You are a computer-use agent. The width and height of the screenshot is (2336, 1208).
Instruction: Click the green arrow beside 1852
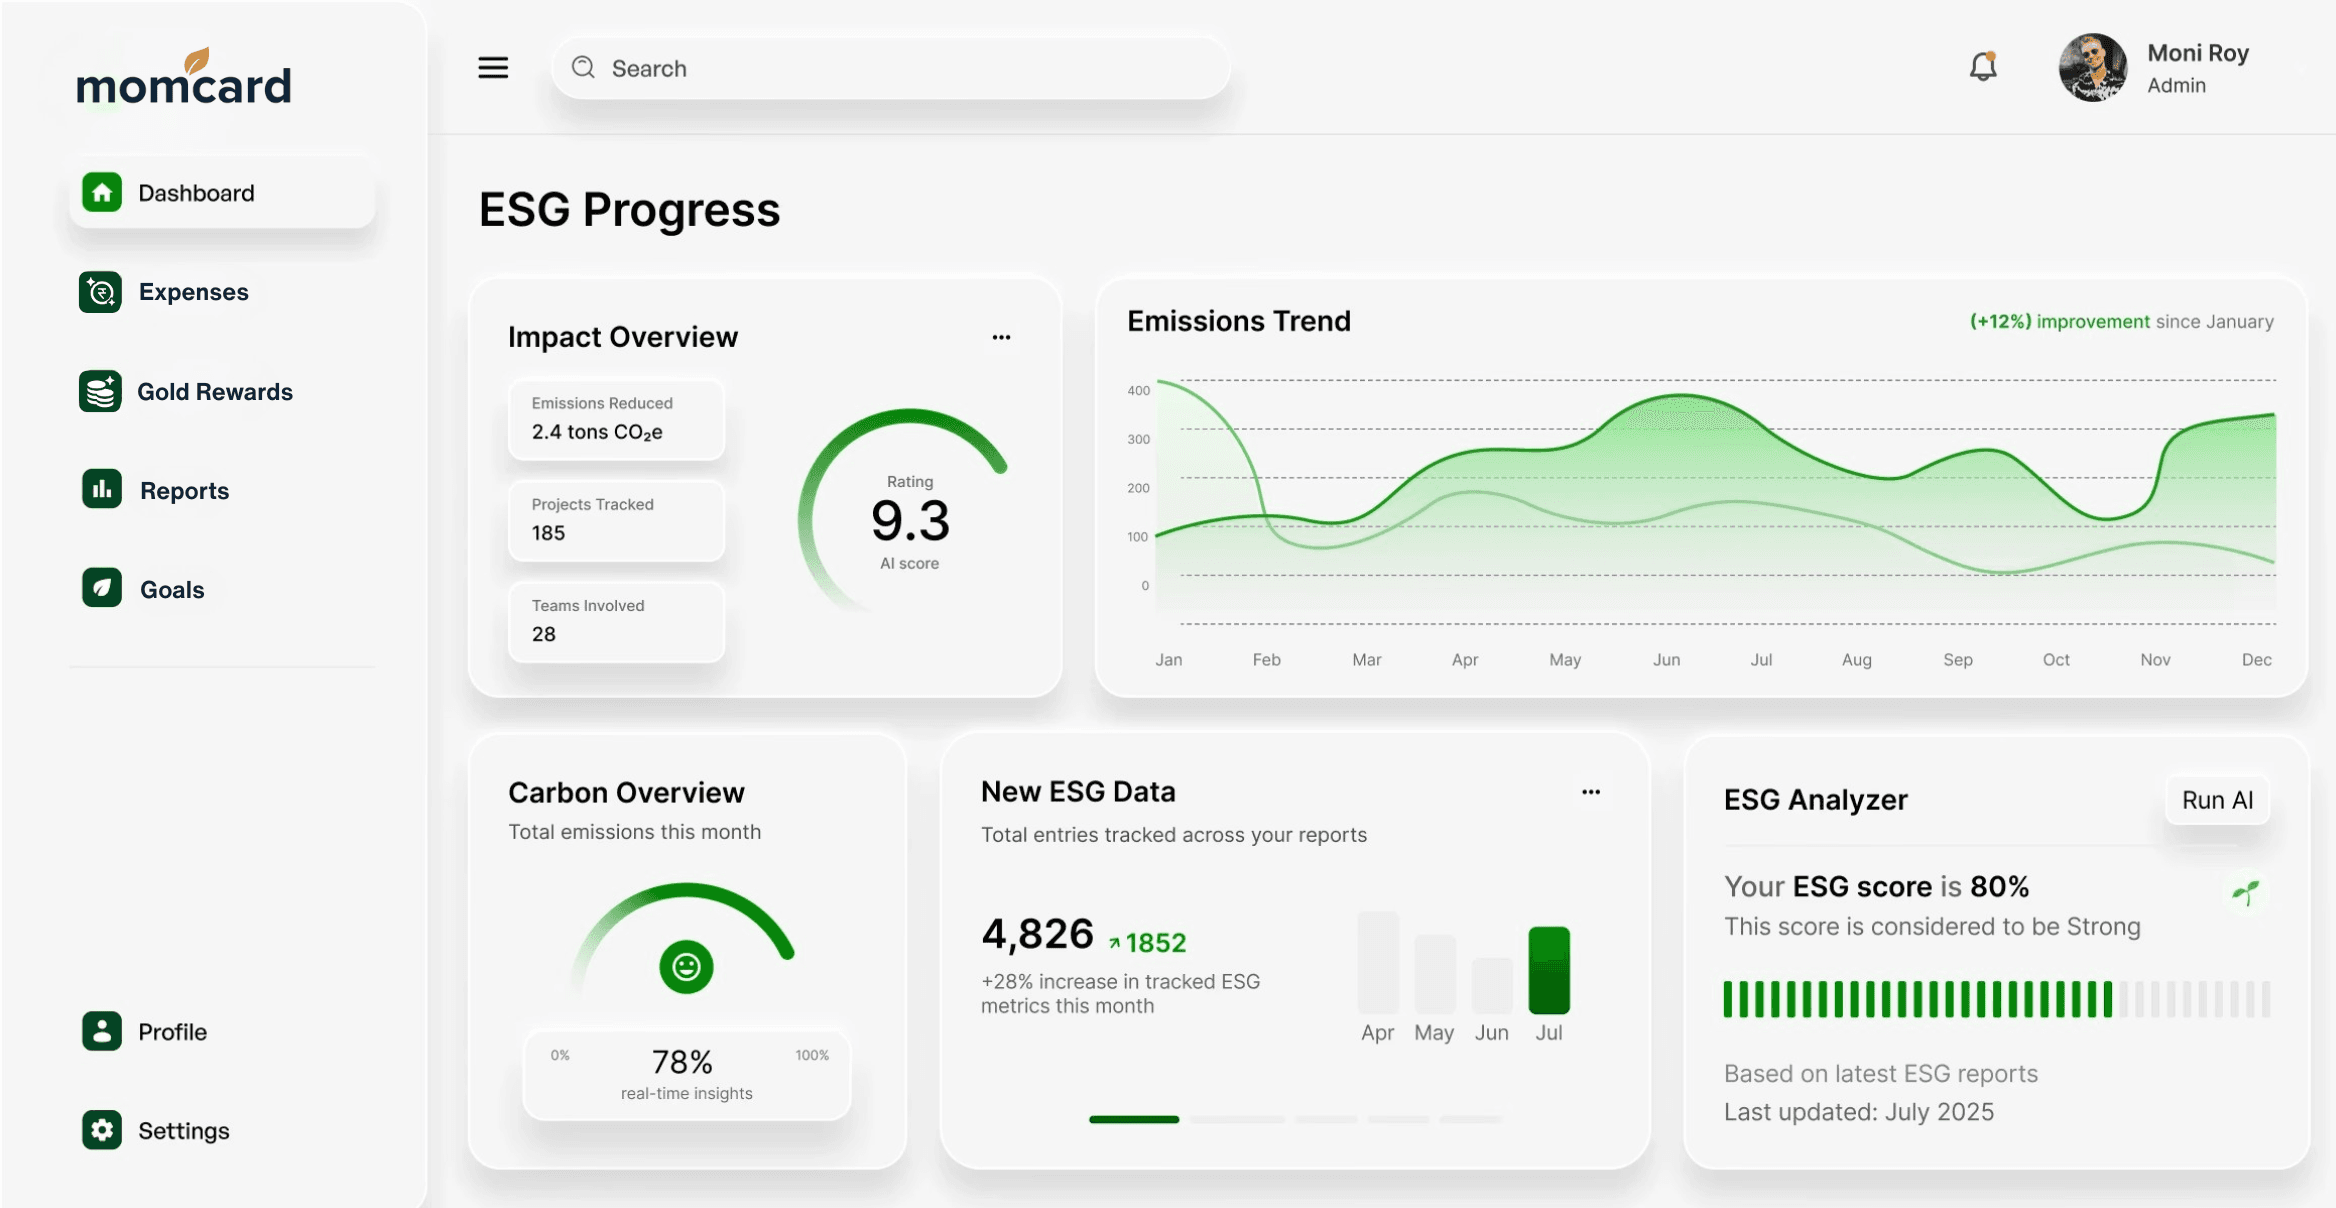pyautogui.click(x=1114, y=942)
